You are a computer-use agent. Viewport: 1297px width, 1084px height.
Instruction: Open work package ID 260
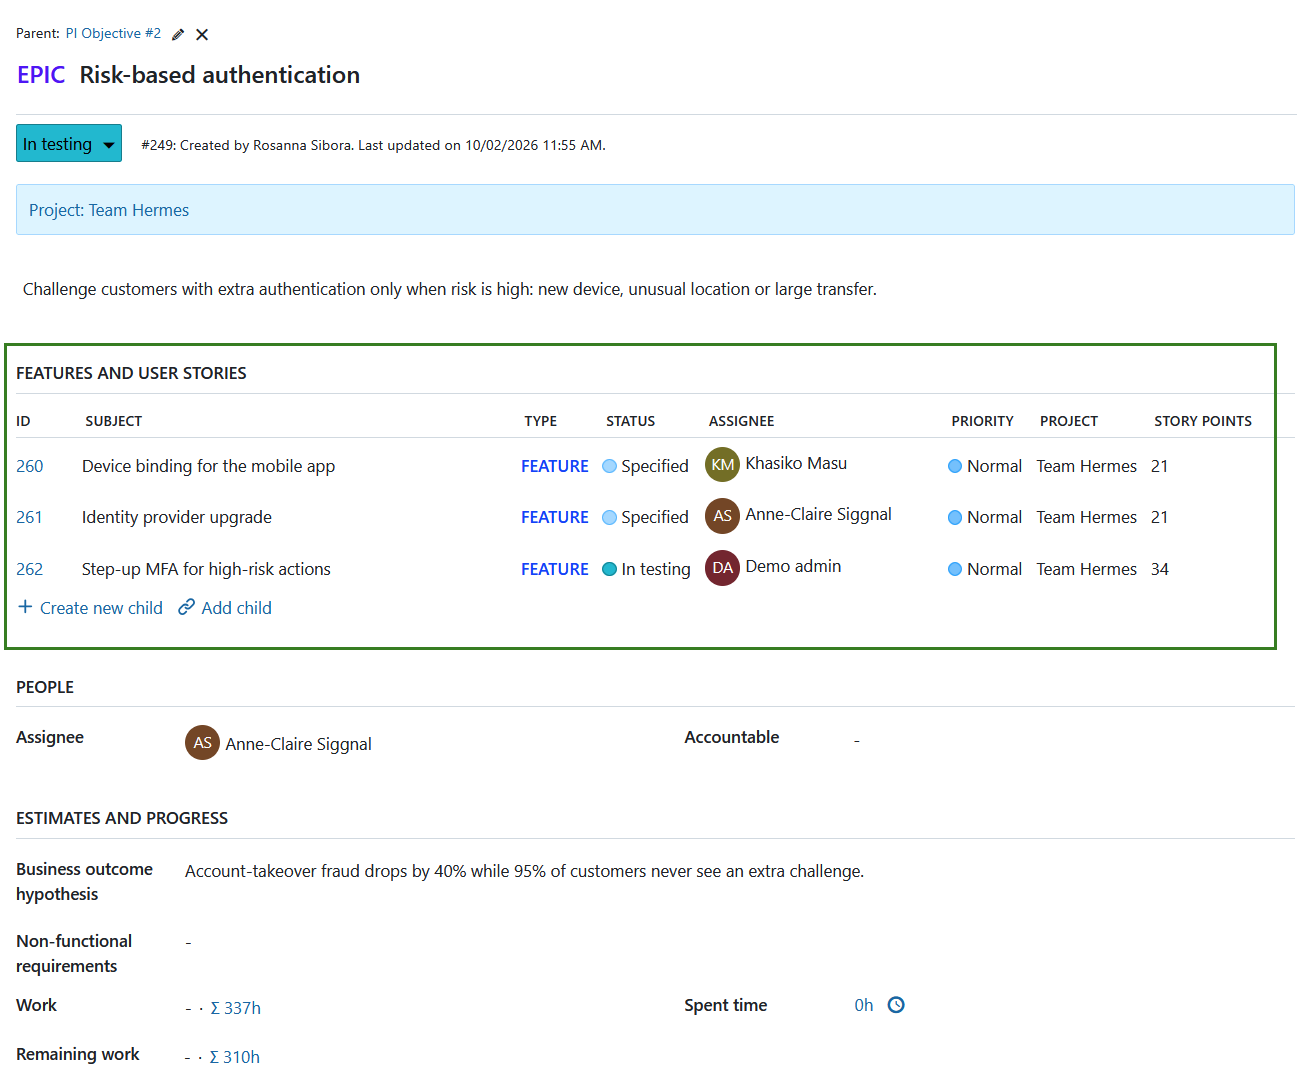pyautogui.click(x=30, y=466)
